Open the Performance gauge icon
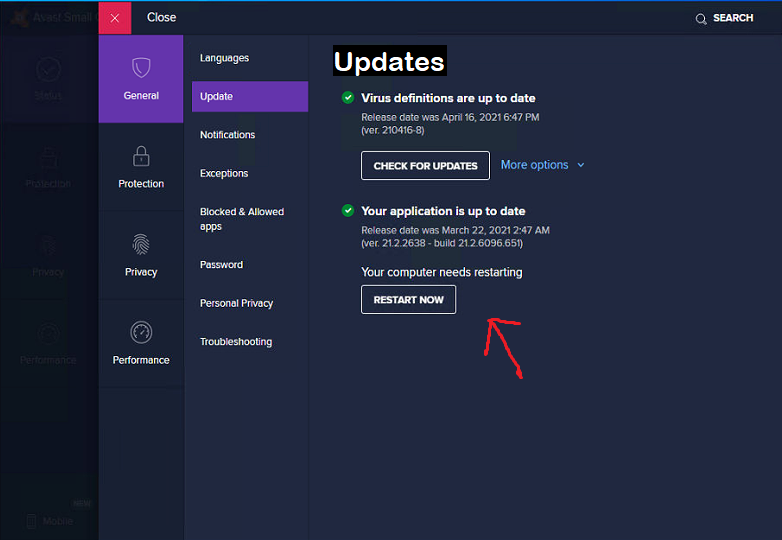This screenshot has width=782, height=540. point(141,332)
